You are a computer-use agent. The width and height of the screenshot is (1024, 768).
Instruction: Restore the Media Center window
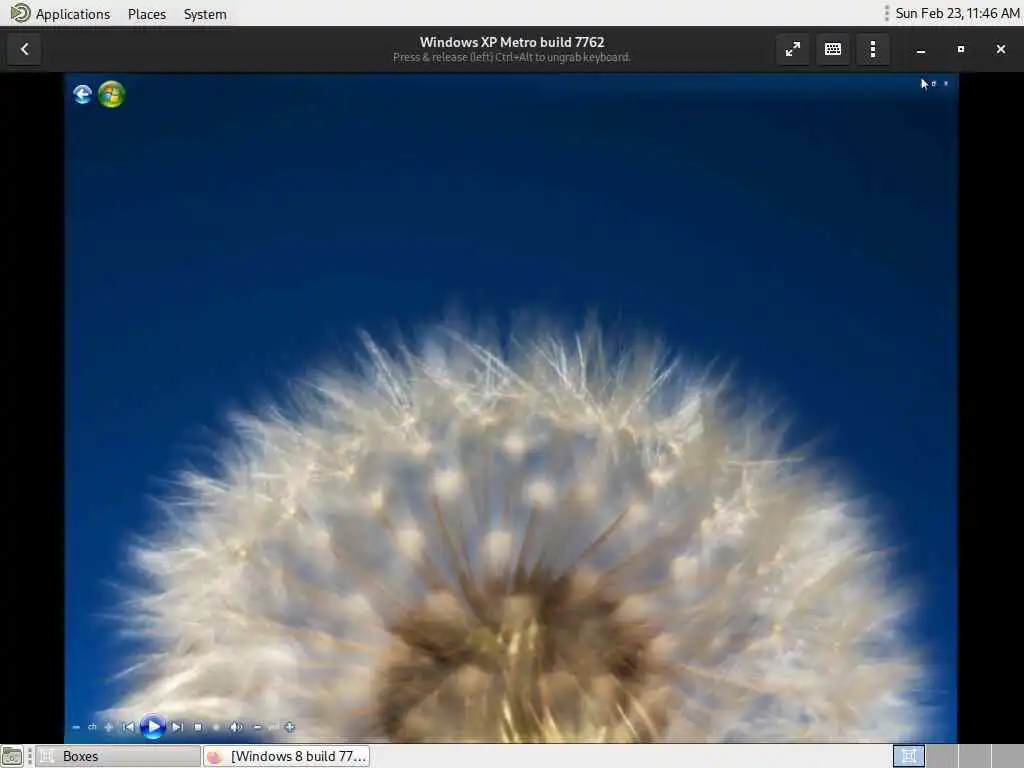934,84
